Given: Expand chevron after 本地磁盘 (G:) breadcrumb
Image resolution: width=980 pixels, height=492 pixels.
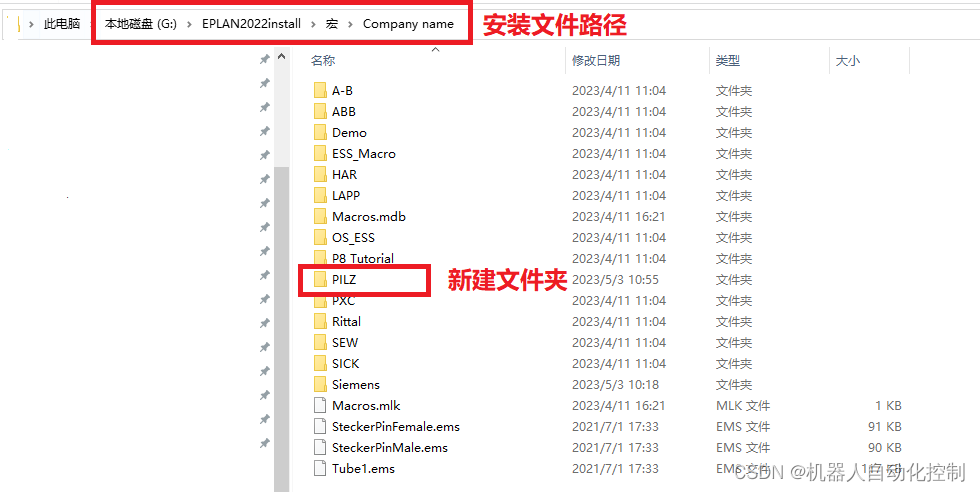Looking at the screenshot, I should [189, 24].
